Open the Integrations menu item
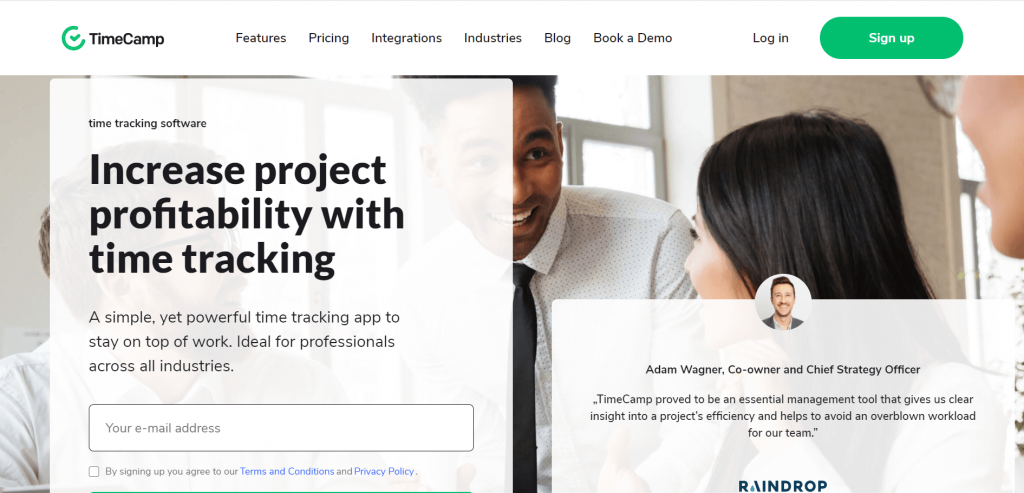1024x493 pixels. (406, 39)
